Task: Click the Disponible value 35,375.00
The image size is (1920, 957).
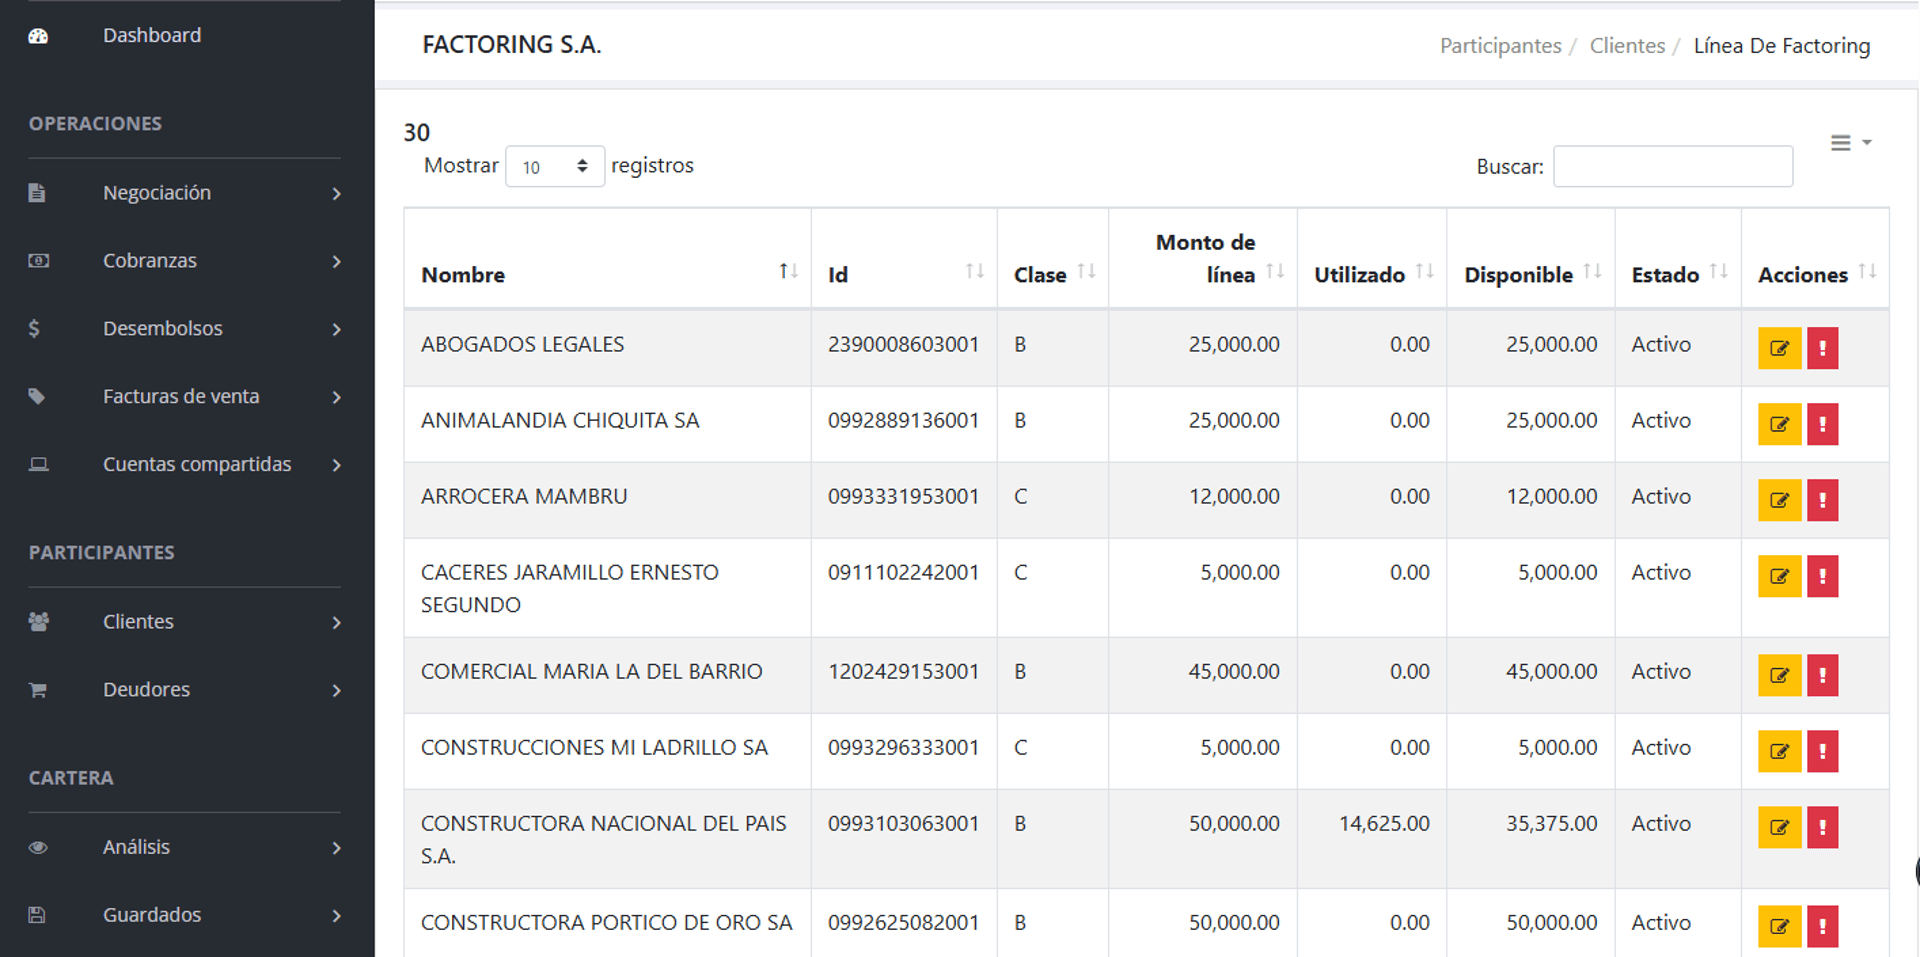Action: tap(1551, 824)
